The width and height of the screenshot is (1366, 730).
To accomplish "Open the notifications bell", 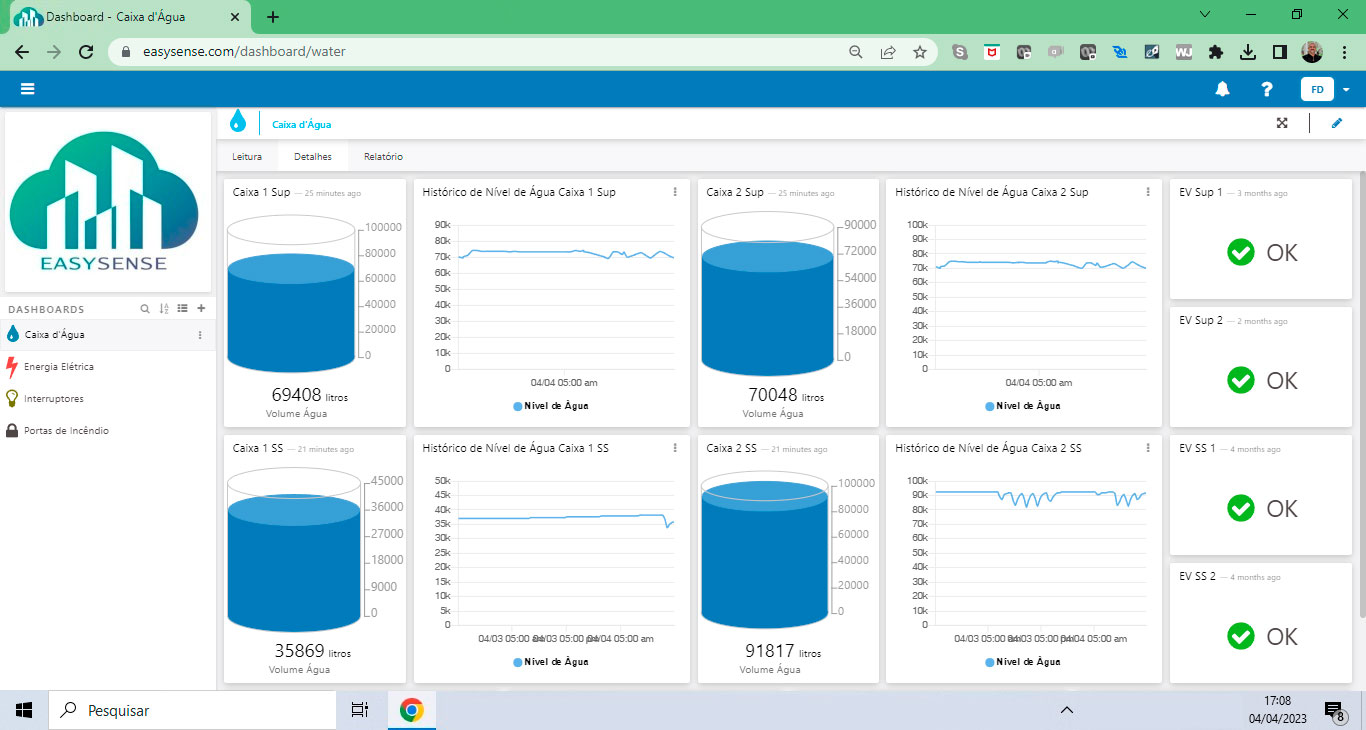I will (1222, 89).
